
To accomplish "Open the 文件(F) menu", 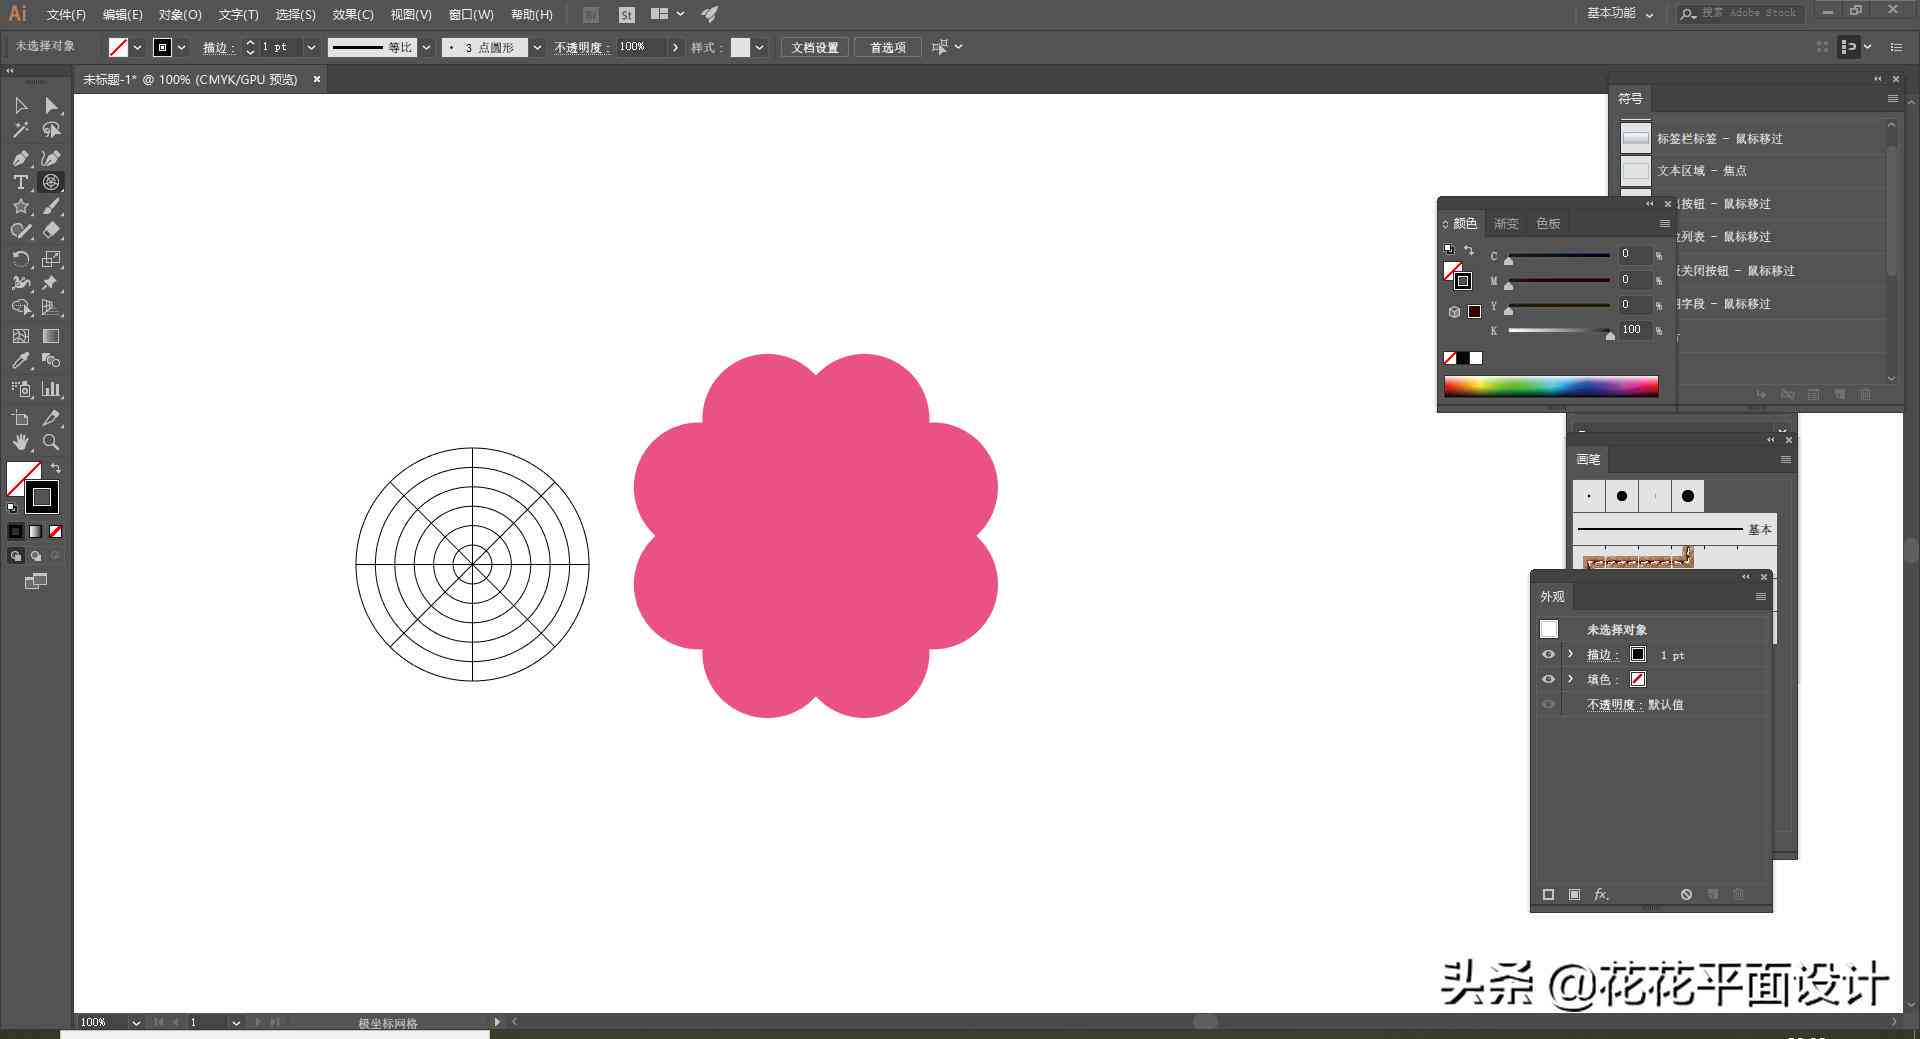I will [66, 14].
